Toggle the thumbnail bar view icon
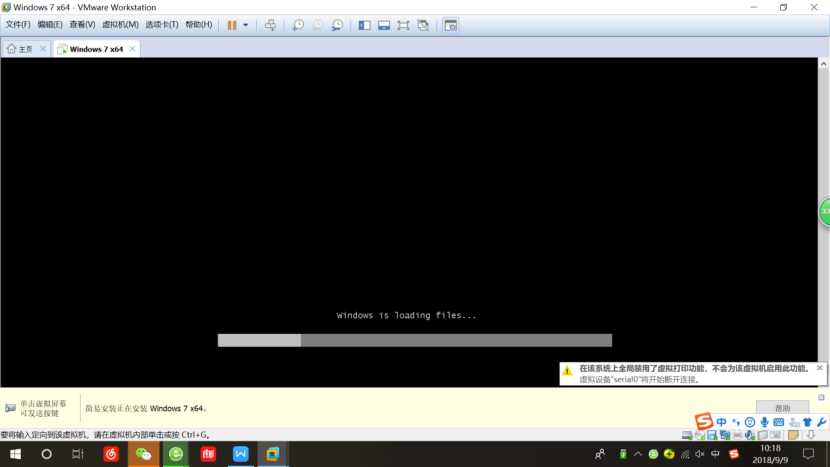The image size is (830, 467). (x=384, y=25)
